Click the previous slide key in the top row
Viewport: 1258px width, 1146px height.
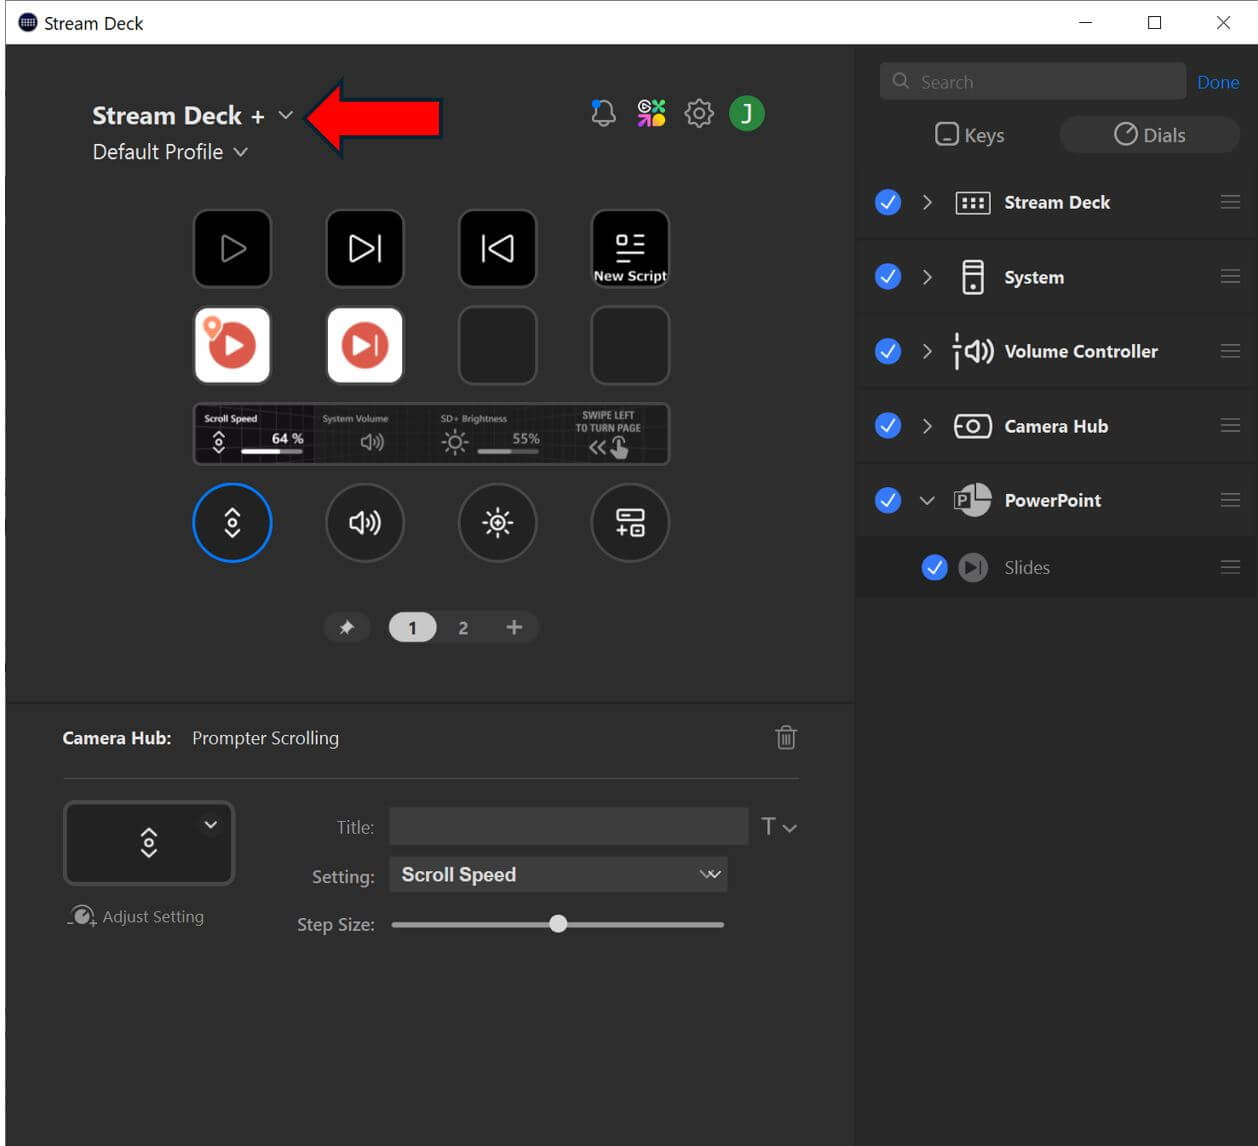[x=497, y=248]
